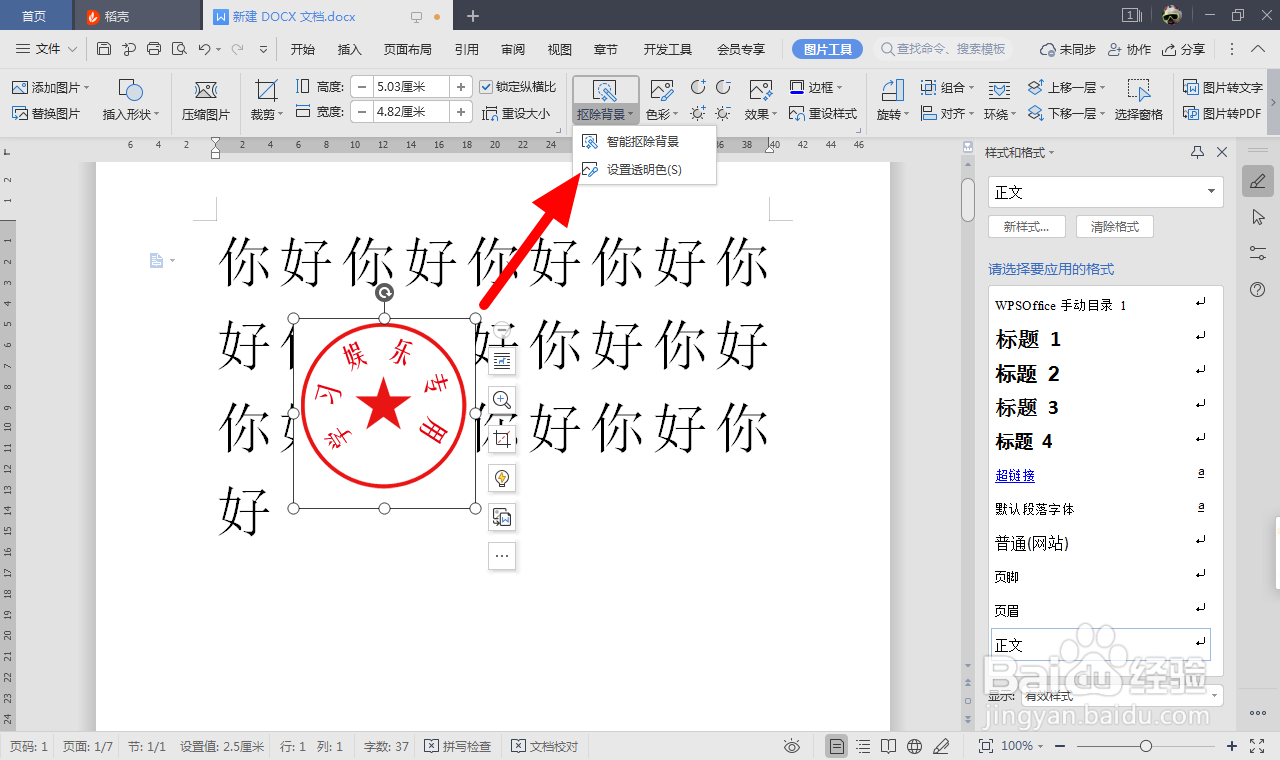The width and height of the screenshot is (1280, 760).
Task: Click Picture to Text (图片转文字)
Action: [1223, 87]
